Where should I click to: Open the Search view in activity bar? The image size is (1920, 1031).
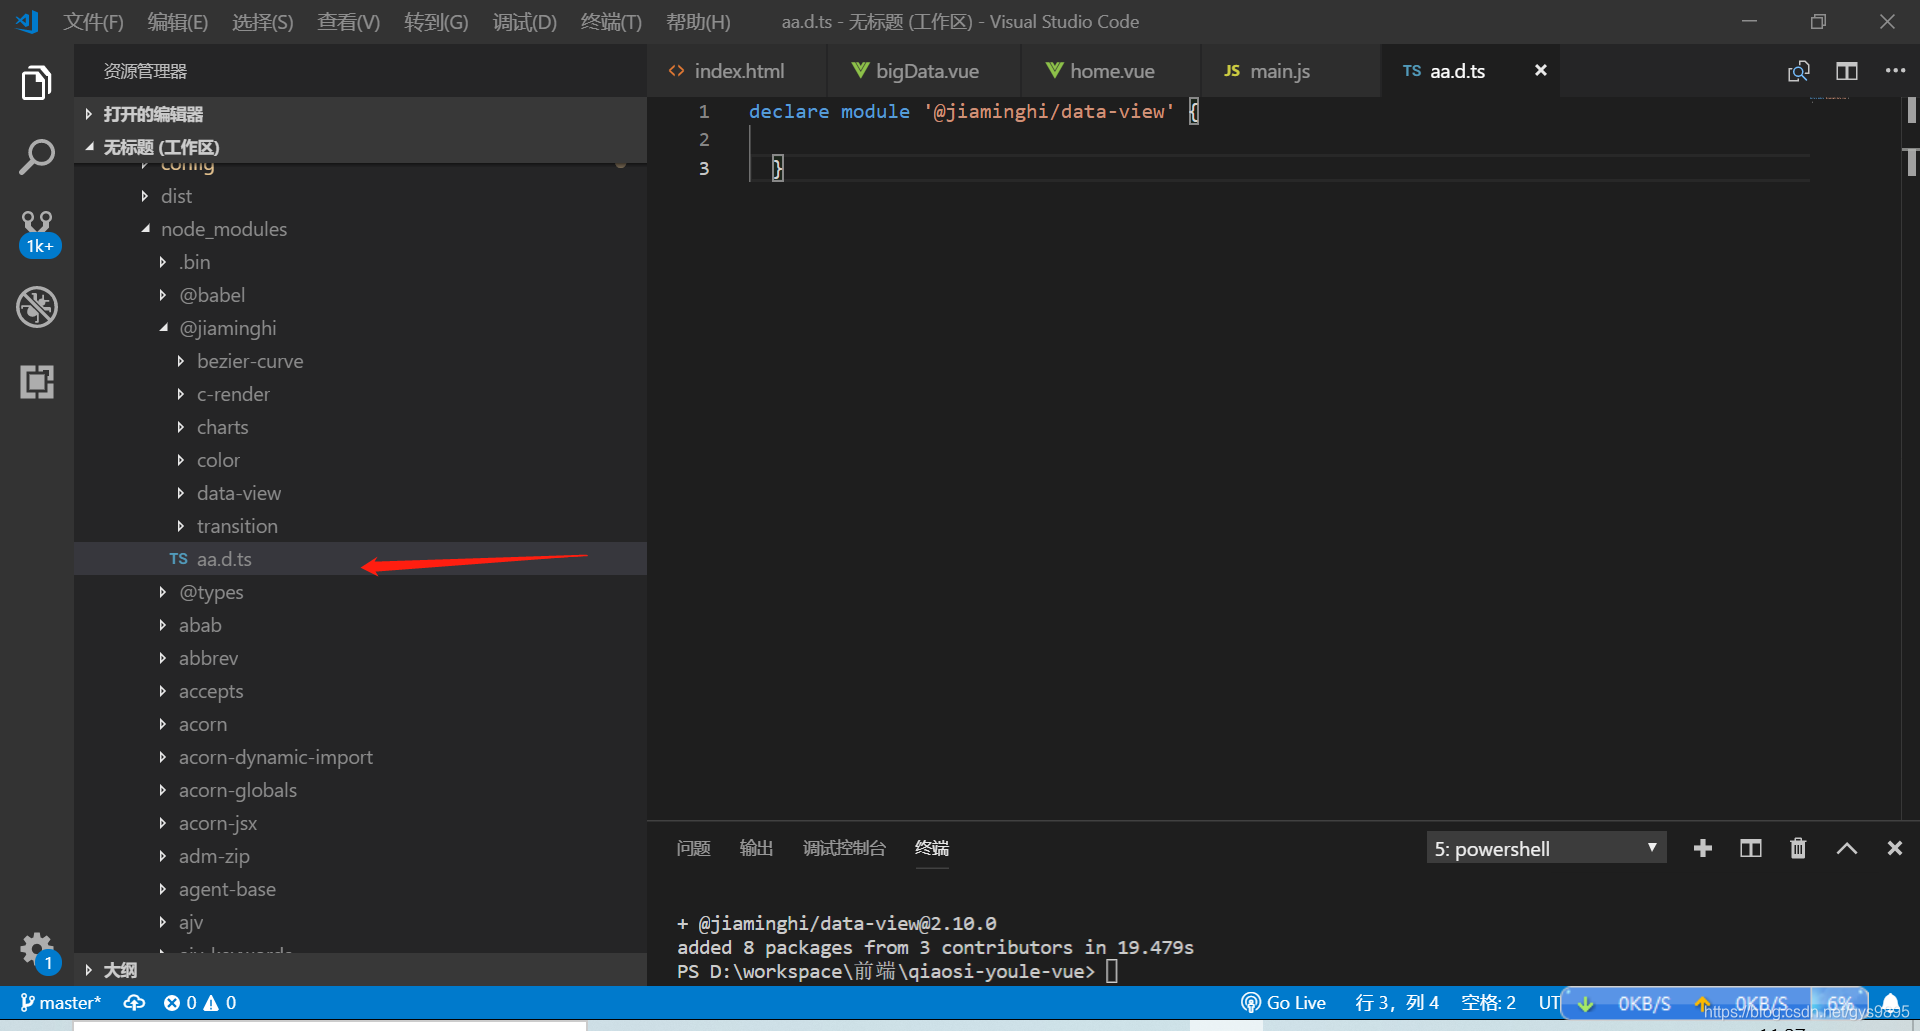36,157
